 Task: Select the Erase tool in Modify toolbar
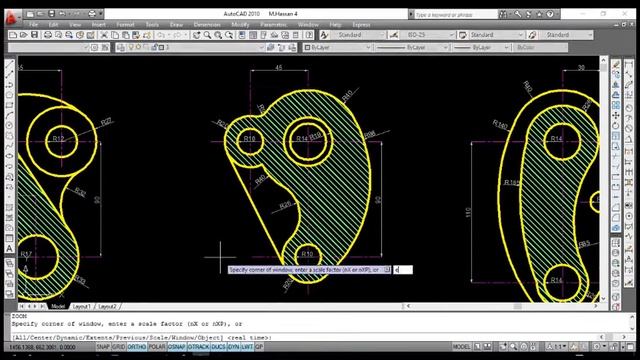coord(616,64)
